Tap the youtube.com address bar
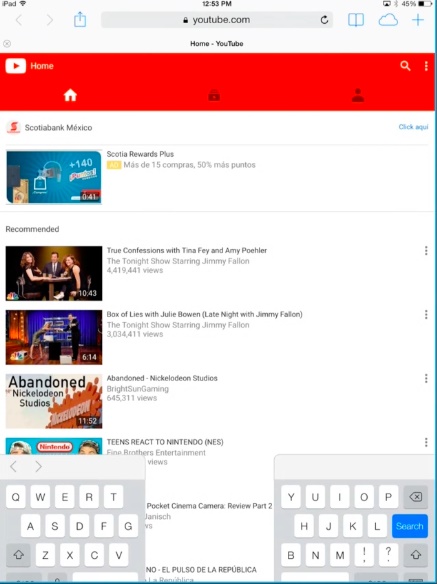Viewport: 437px width, 584px height. click(x=216, y=20)
